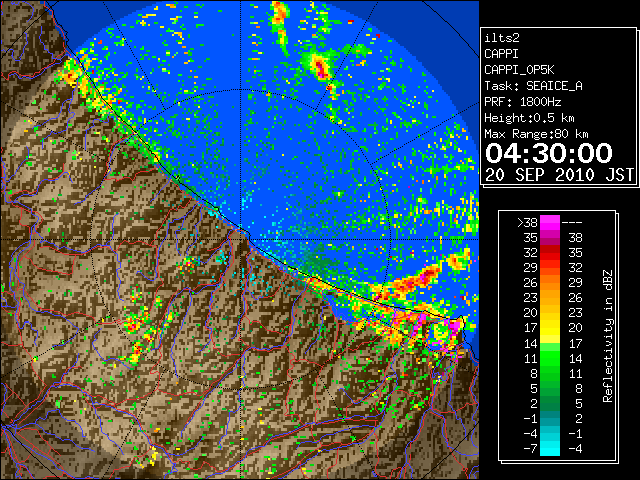Screen dimensions: 640x480
Task: Click the 'CAPPI_0P5K' label
Action: 519,70
